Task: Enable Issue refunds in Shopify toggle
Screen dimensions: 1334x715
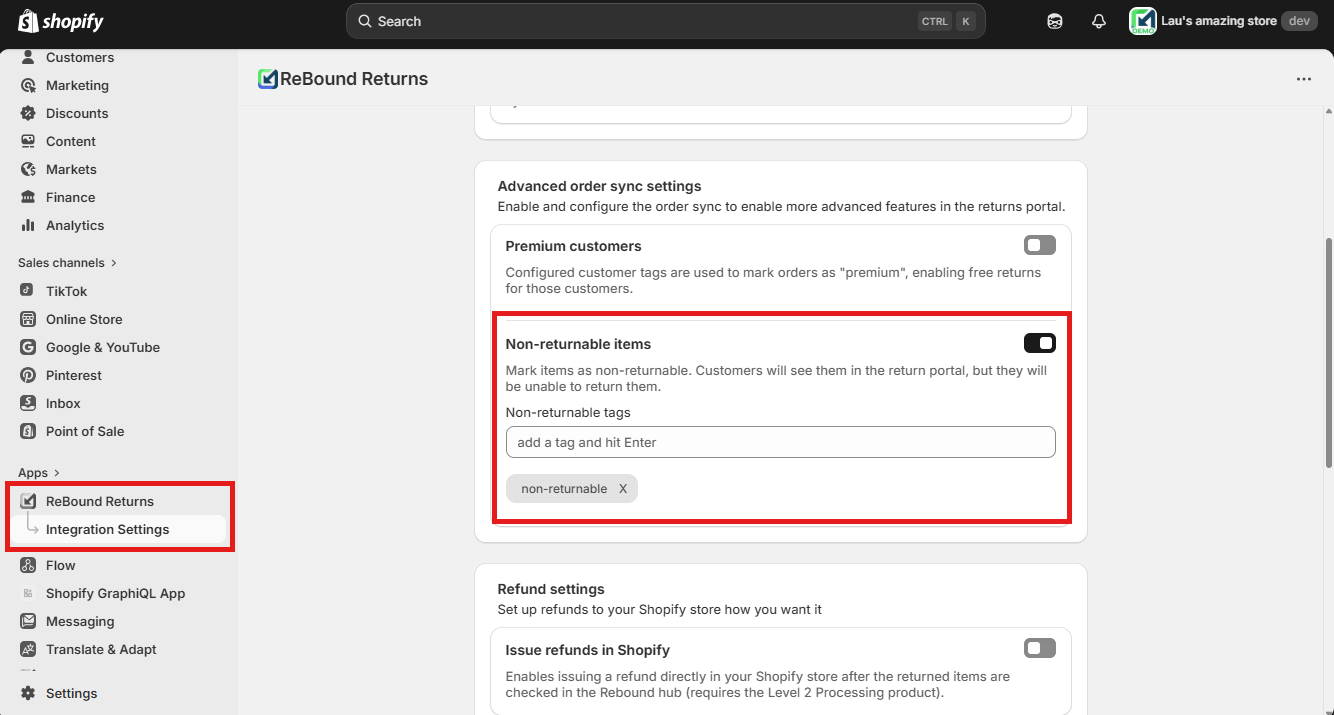Action: pos(1040,648)
